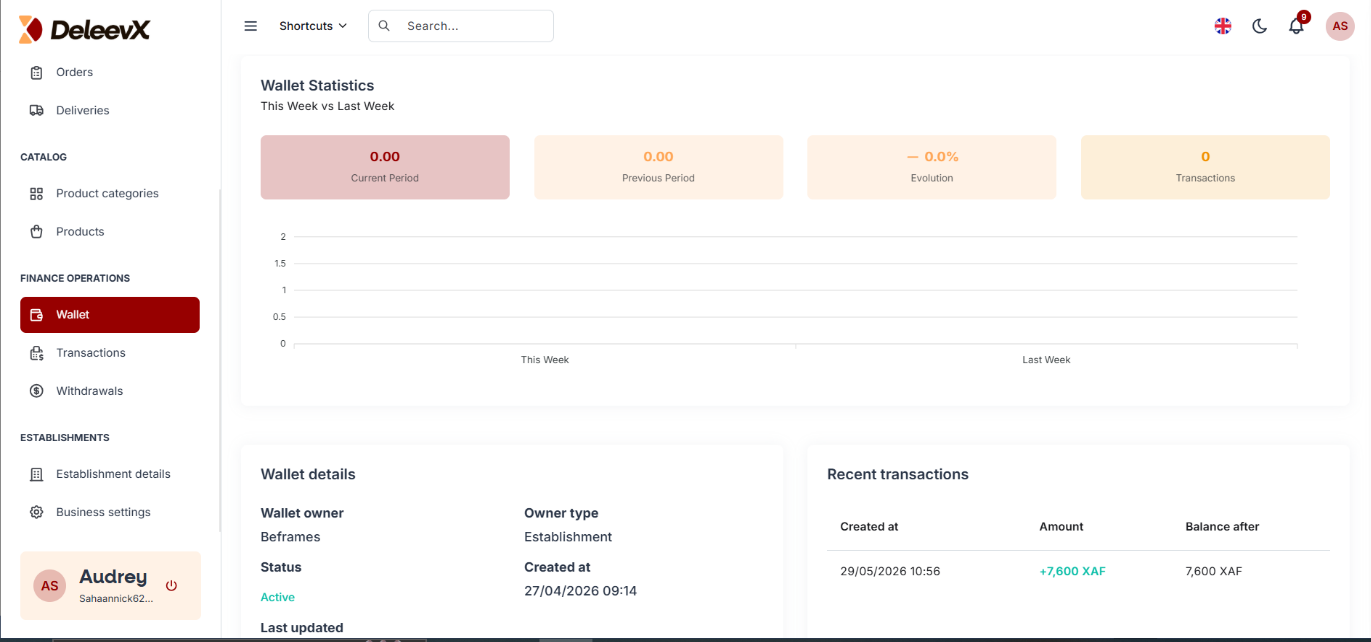
Task: Click the Withdrawals dollar icon
Action: pos(37,391)
